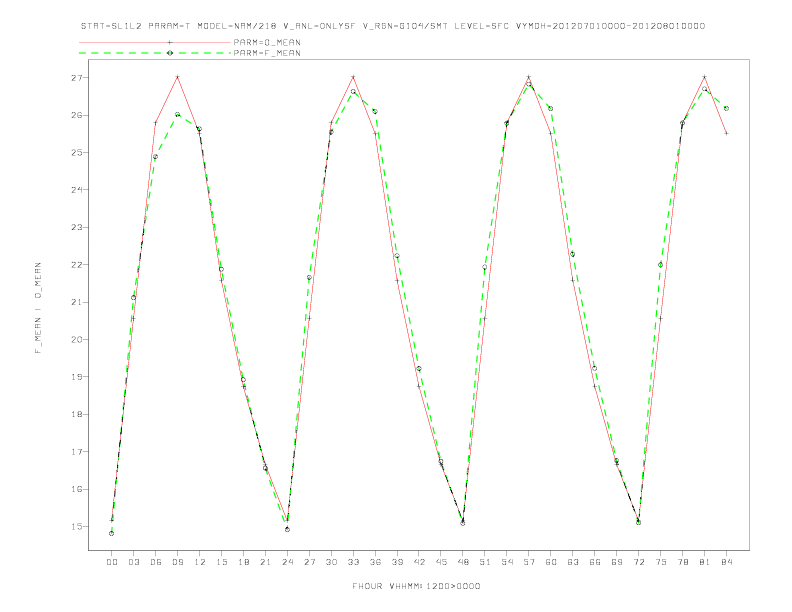
Task: Click x-axis forecast hour label 45
Action: (x=441, y=562)
